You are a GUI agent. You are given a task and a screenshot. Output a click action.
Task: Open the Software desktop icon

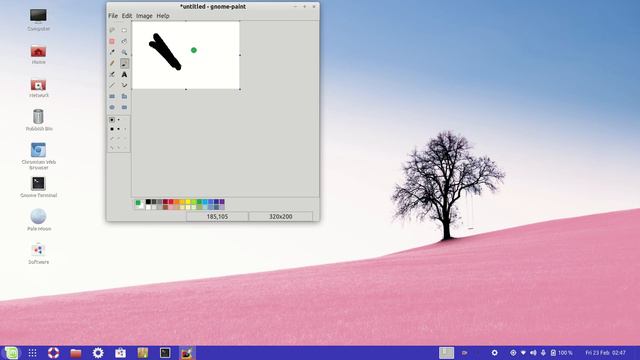click(x=38, y=249)
